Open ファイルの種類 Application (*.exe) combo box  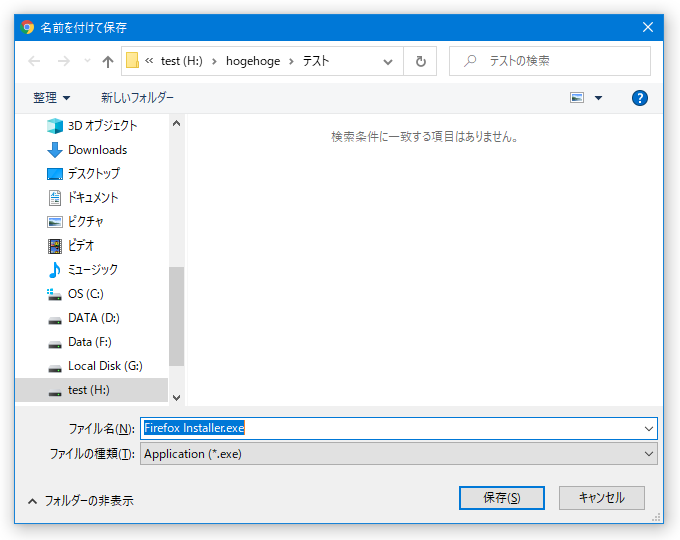pos(399,454)
